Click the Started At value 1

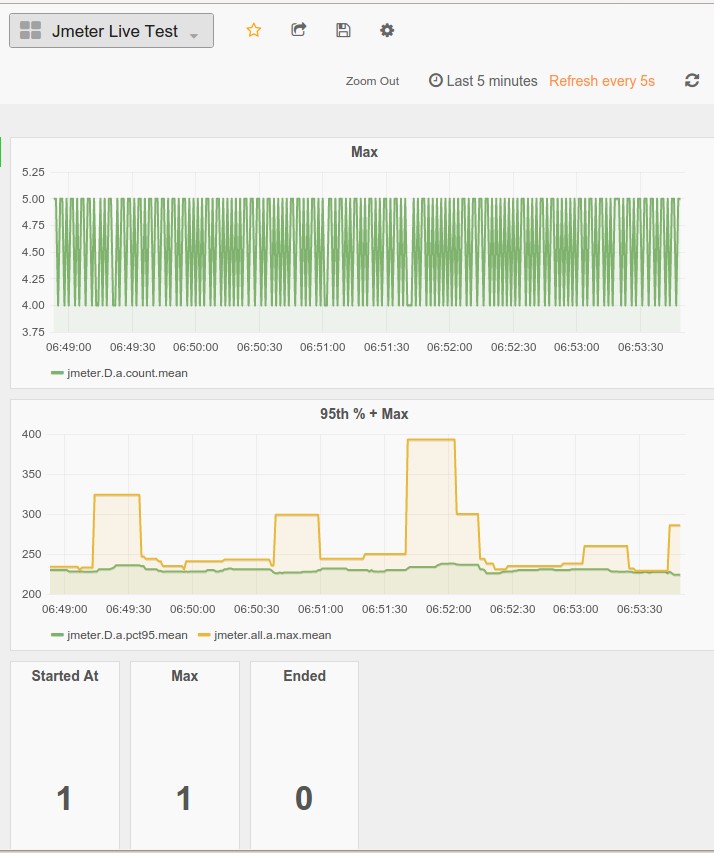(64, 799)
